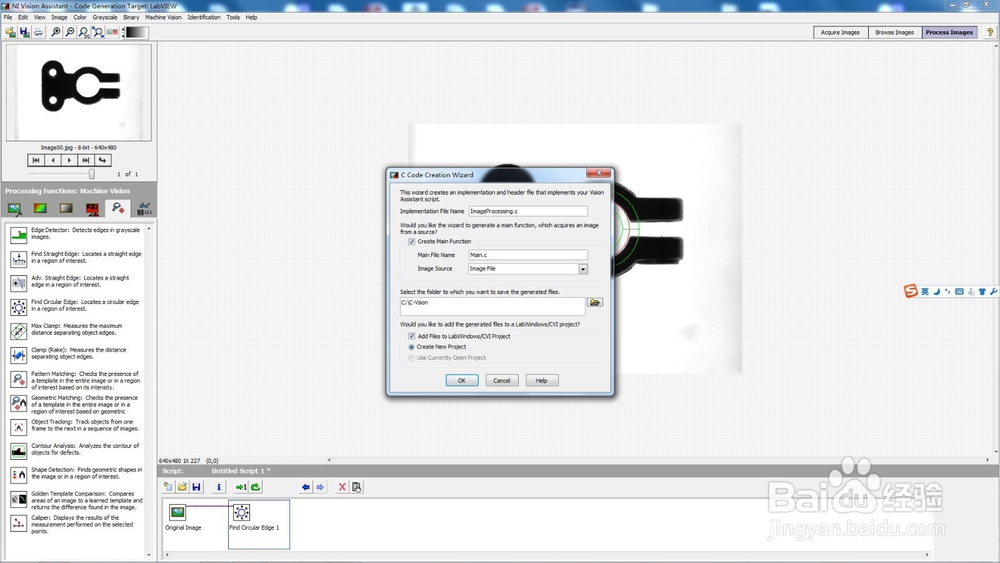Switch to the Acquire Images tab
This screenshot has width=1000, height=563.
tap(841, 33)
